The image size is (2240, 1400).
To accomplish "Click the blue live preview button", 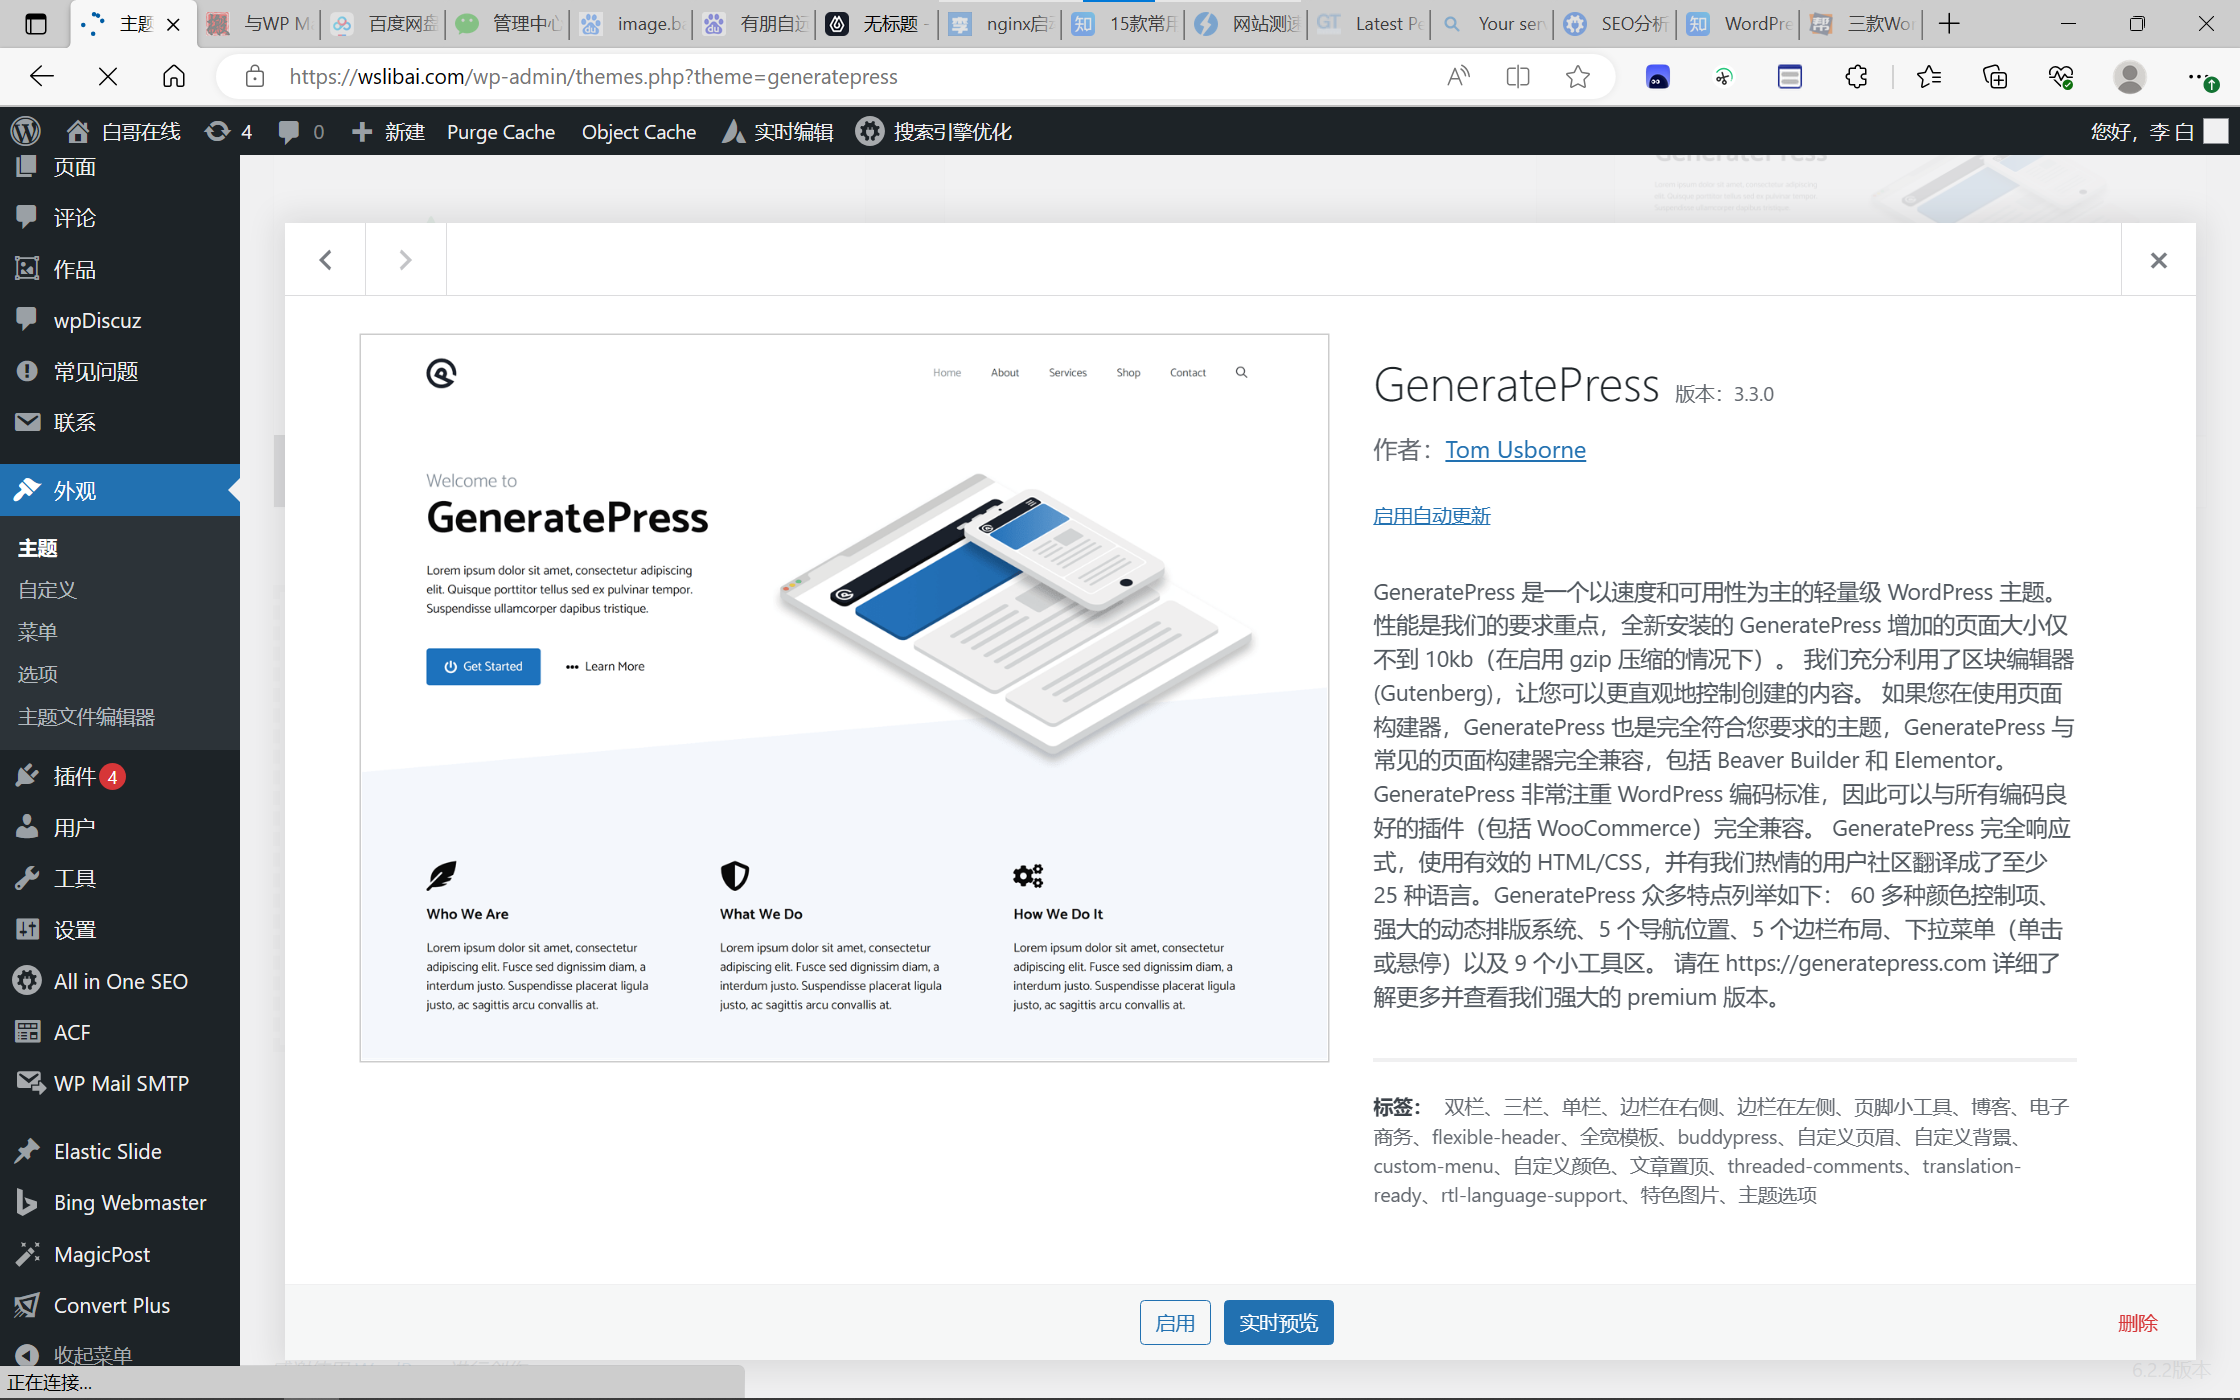I will click(x=1278, y=1323).
